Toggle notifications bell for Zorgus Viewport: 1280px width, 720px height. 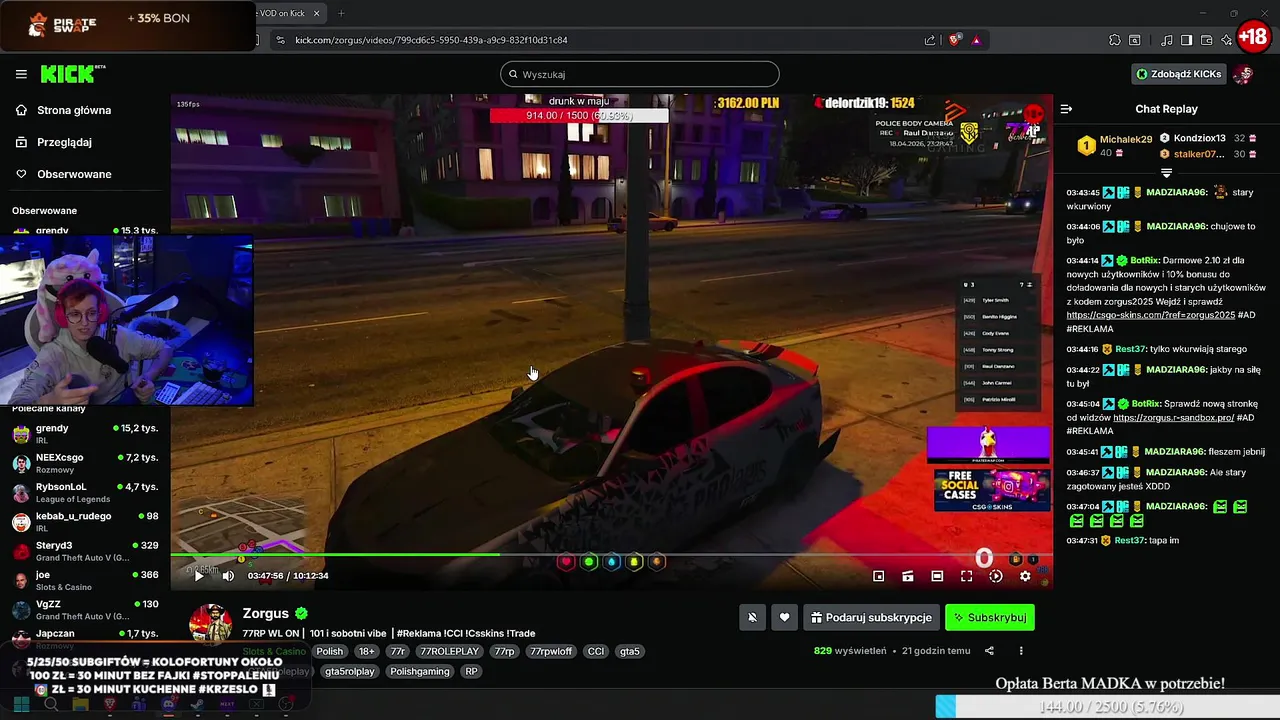(x=752, y=617)
